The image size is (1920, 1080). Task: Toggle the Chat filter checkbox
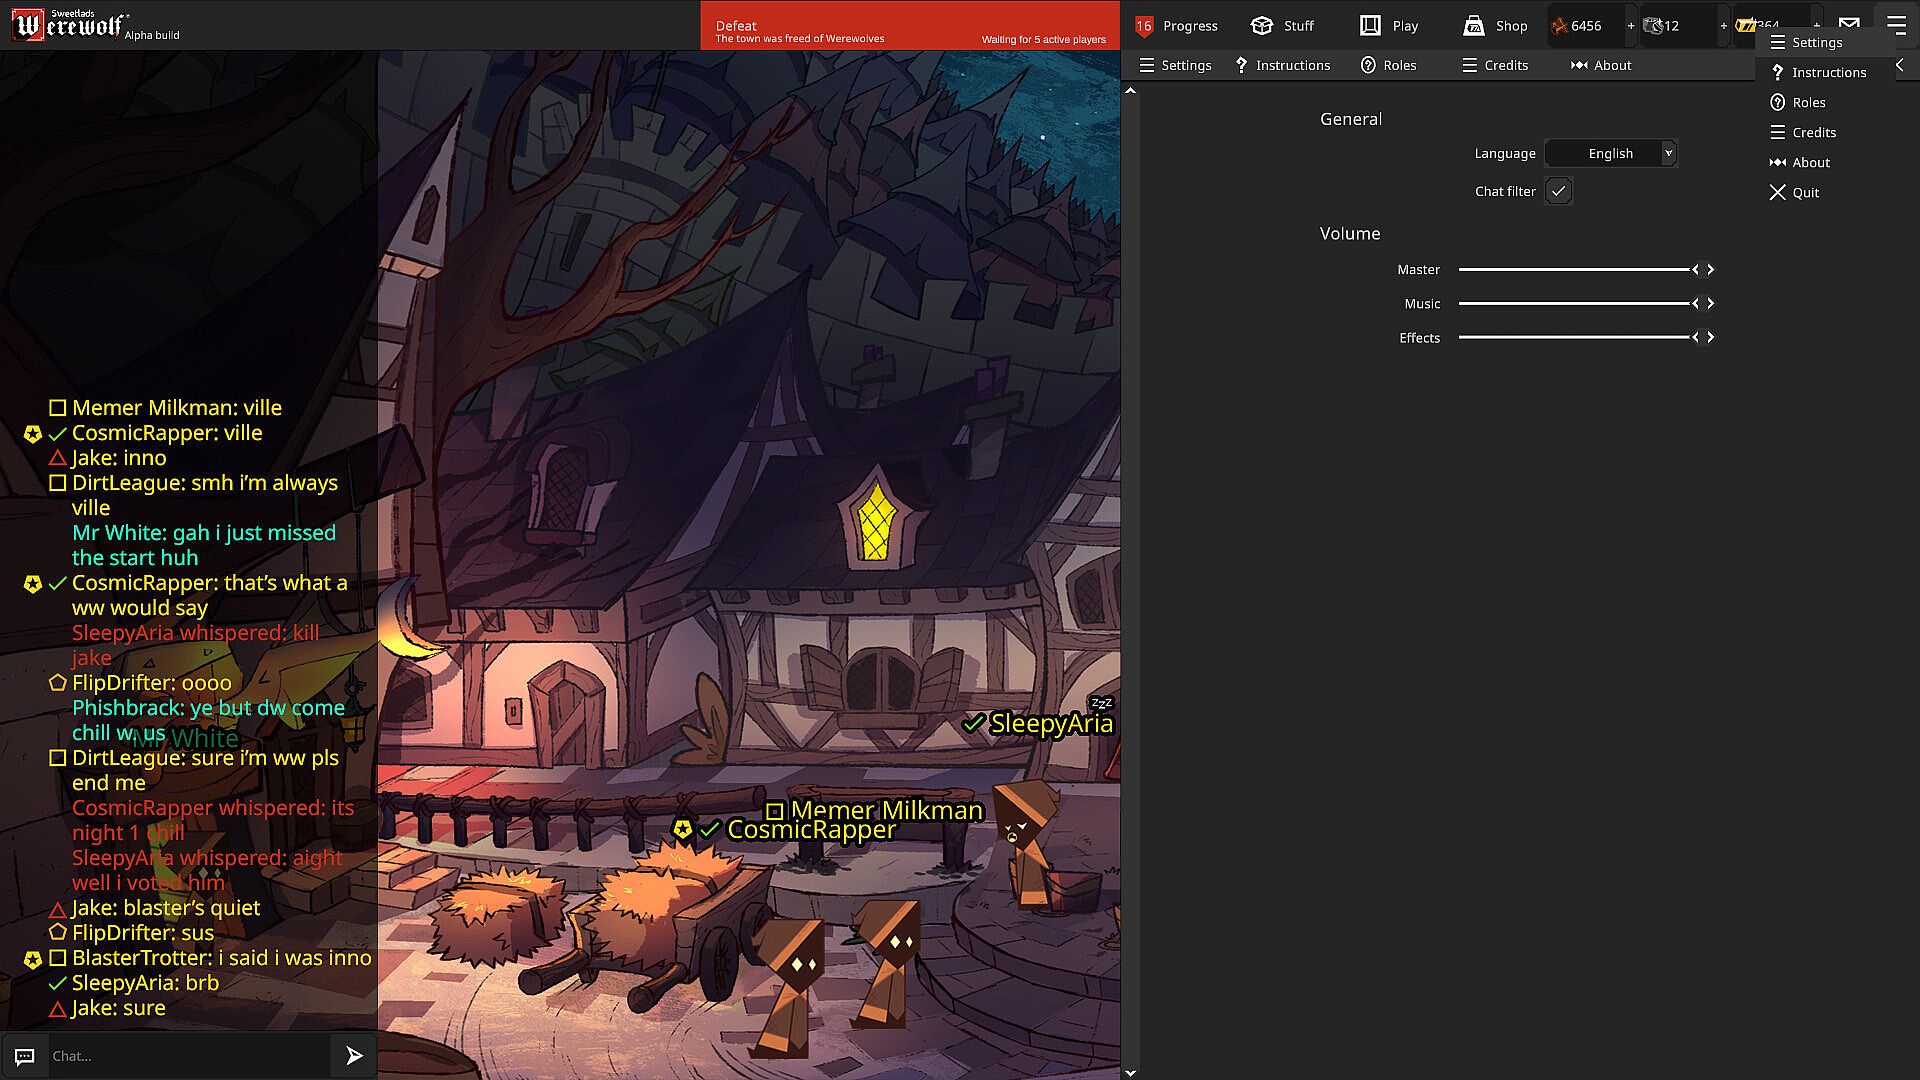click(x=1558, y=191)
